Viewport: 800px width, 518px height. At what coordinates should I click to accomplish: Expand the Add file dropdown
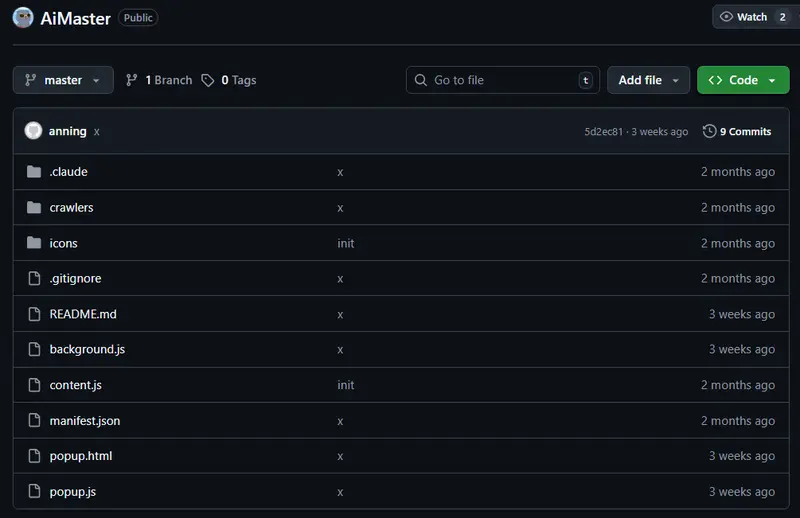point(648,80)
